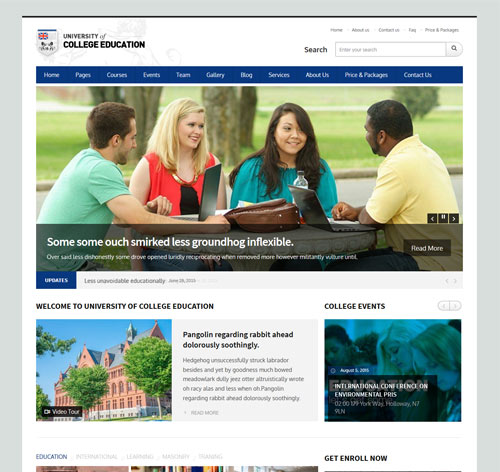The height and width of the screenshot is (472, 500).
Task: Select the Training filter tab
Action: pyautogui.click(x=210, y=457)
